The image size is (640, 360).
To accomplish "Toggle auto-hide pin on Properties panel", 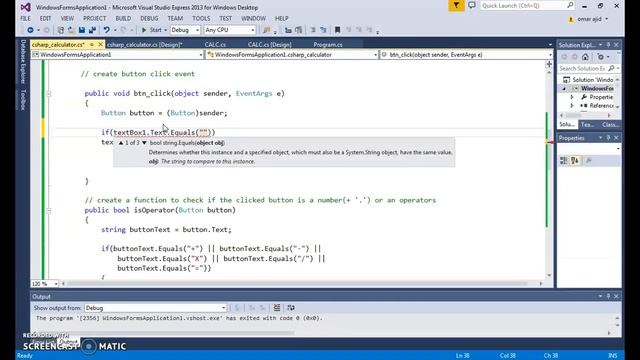I will point(608,138).
